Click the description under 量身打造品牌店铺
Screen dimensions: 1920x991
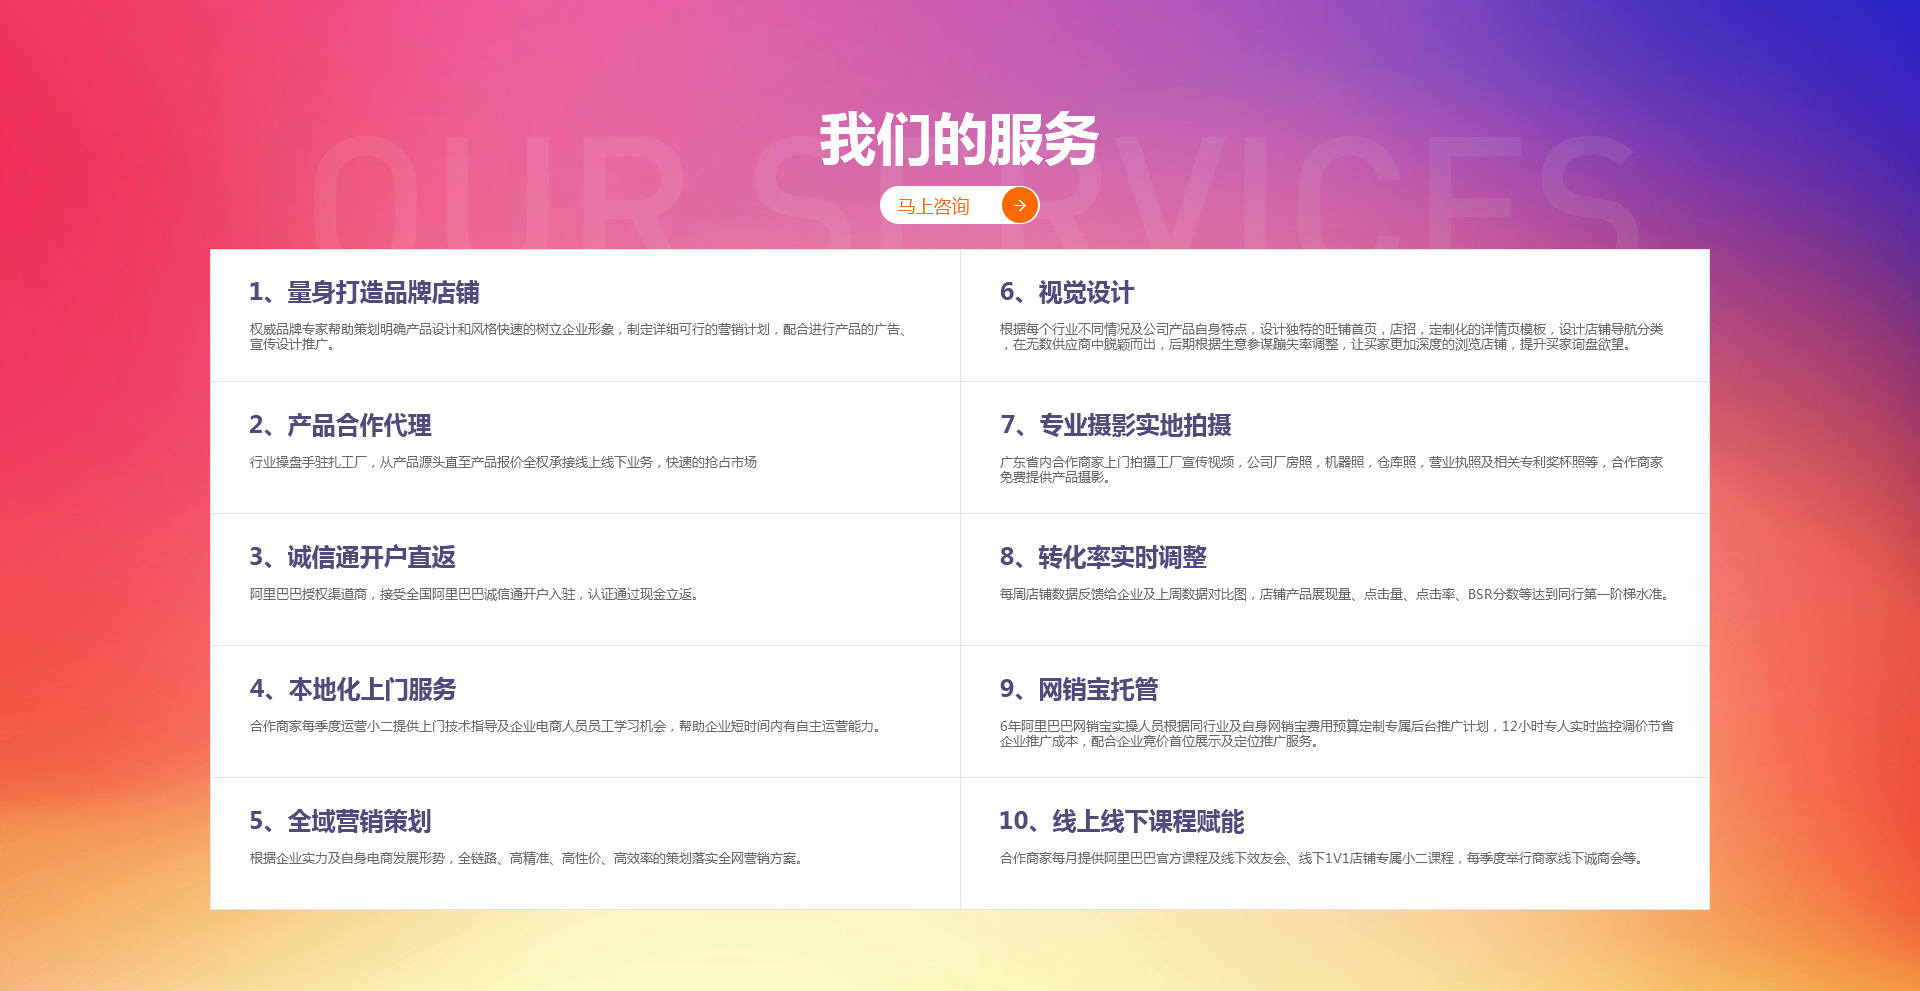578,336
